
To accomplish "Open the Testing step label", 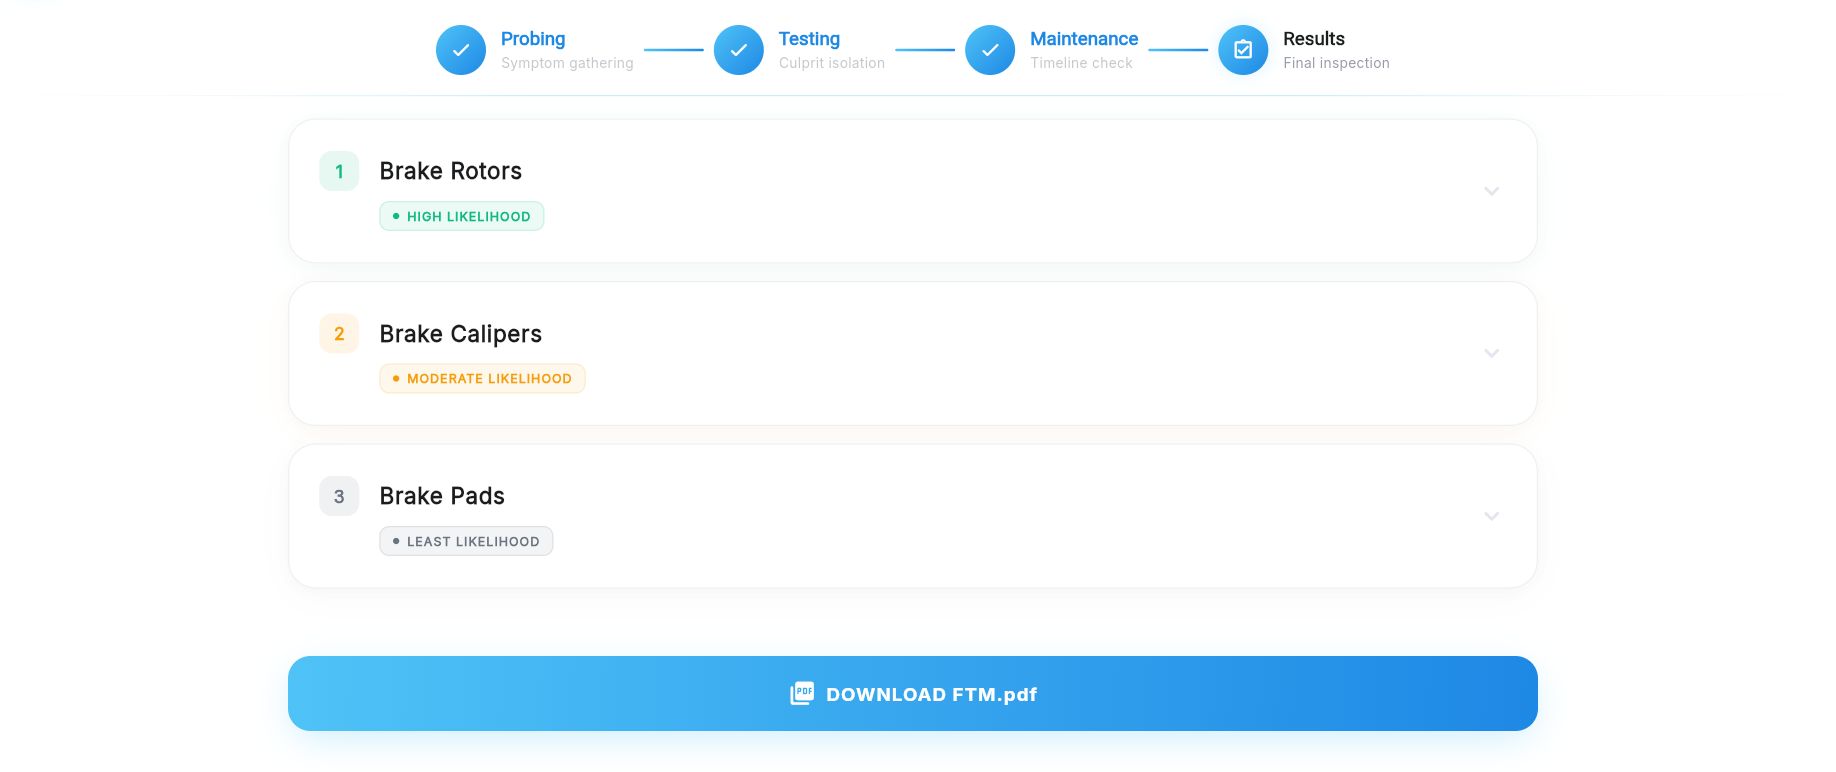I will (x=809, y=39).
